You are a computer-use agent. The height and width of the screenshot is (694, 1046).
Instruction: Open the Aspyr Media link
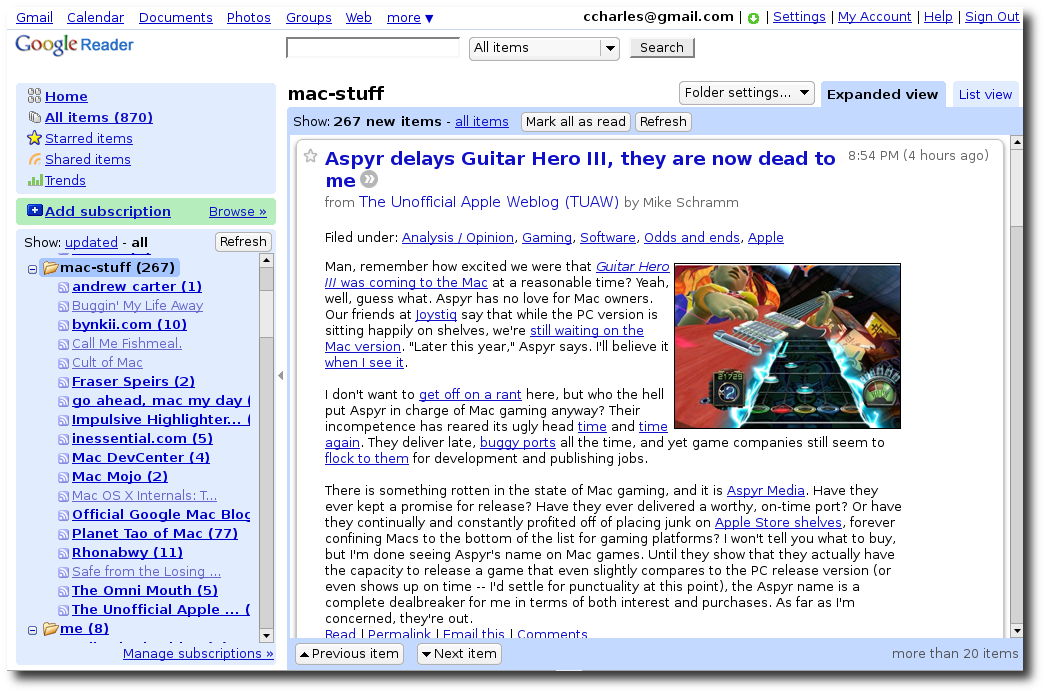tap(765, 490)
